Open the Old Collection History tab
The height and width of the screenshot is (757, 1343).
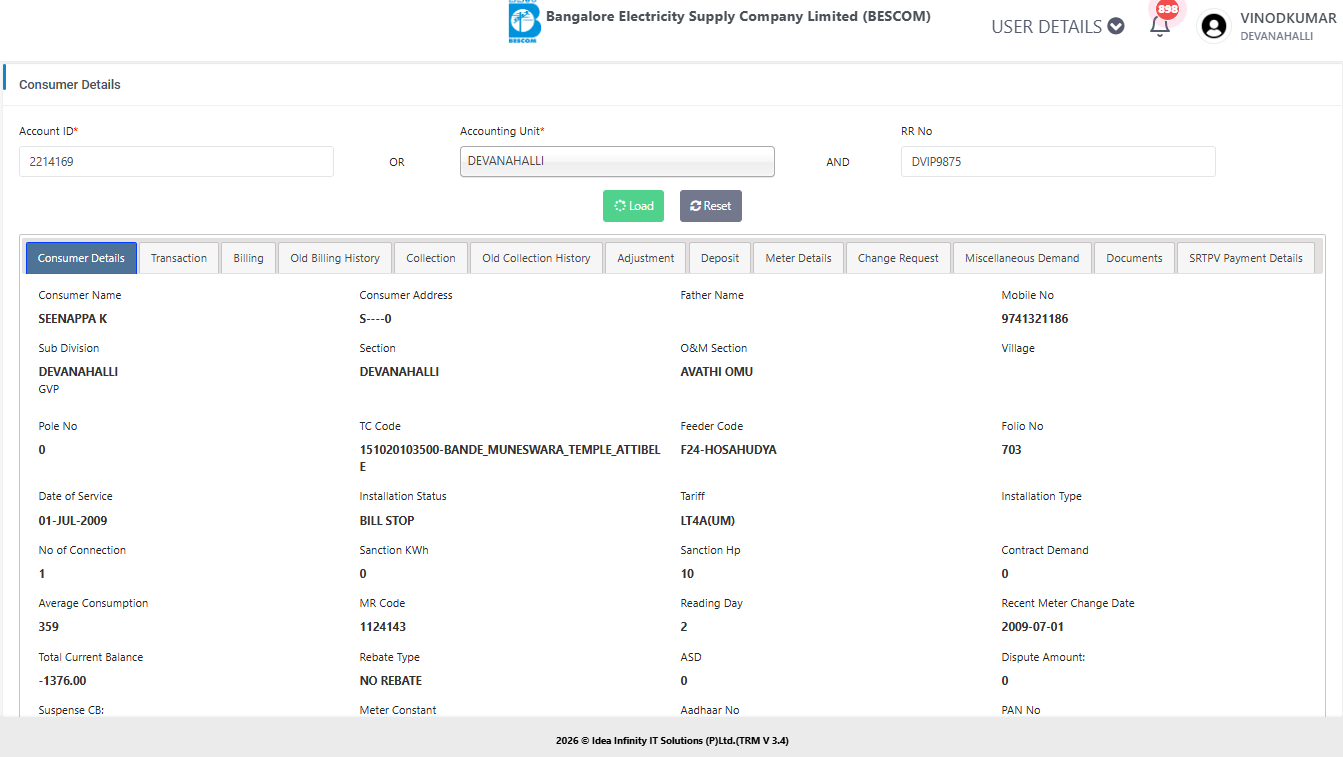(x=536, y=258)
